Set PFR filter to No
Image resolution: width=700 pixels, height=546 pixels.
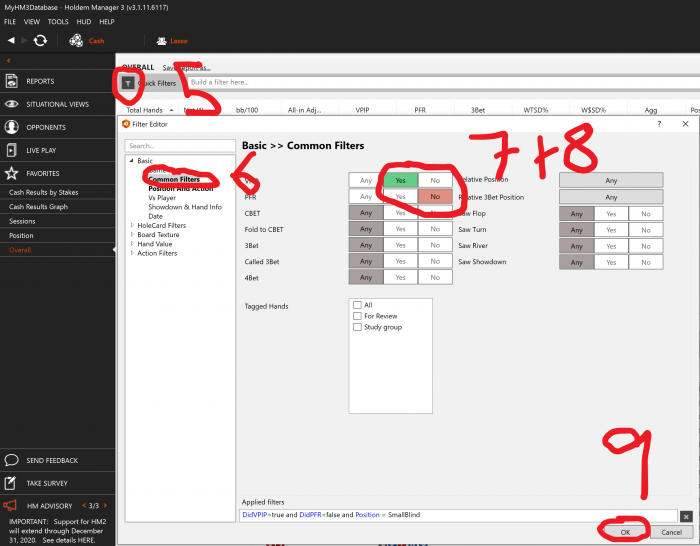[x=435, y=196]
